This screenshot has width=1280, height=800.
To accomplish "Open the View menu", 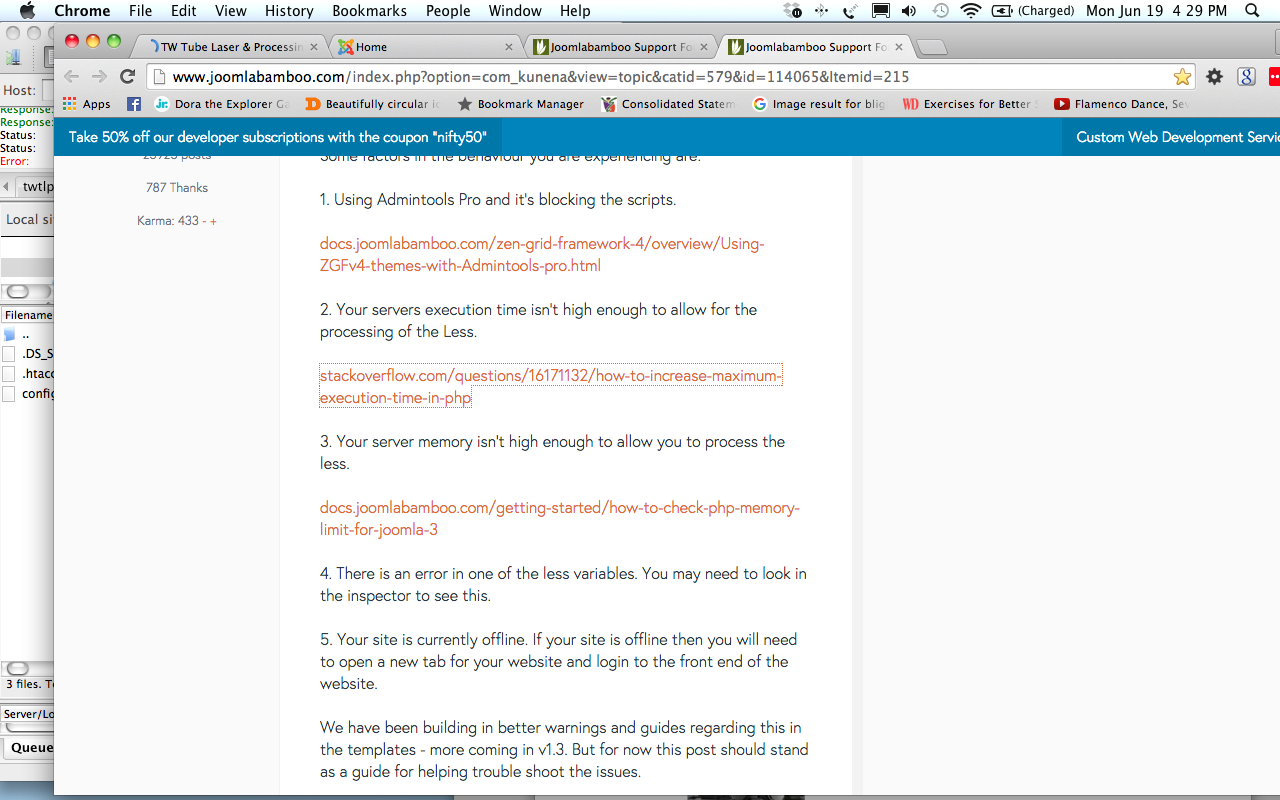I will tap(231, 11).
